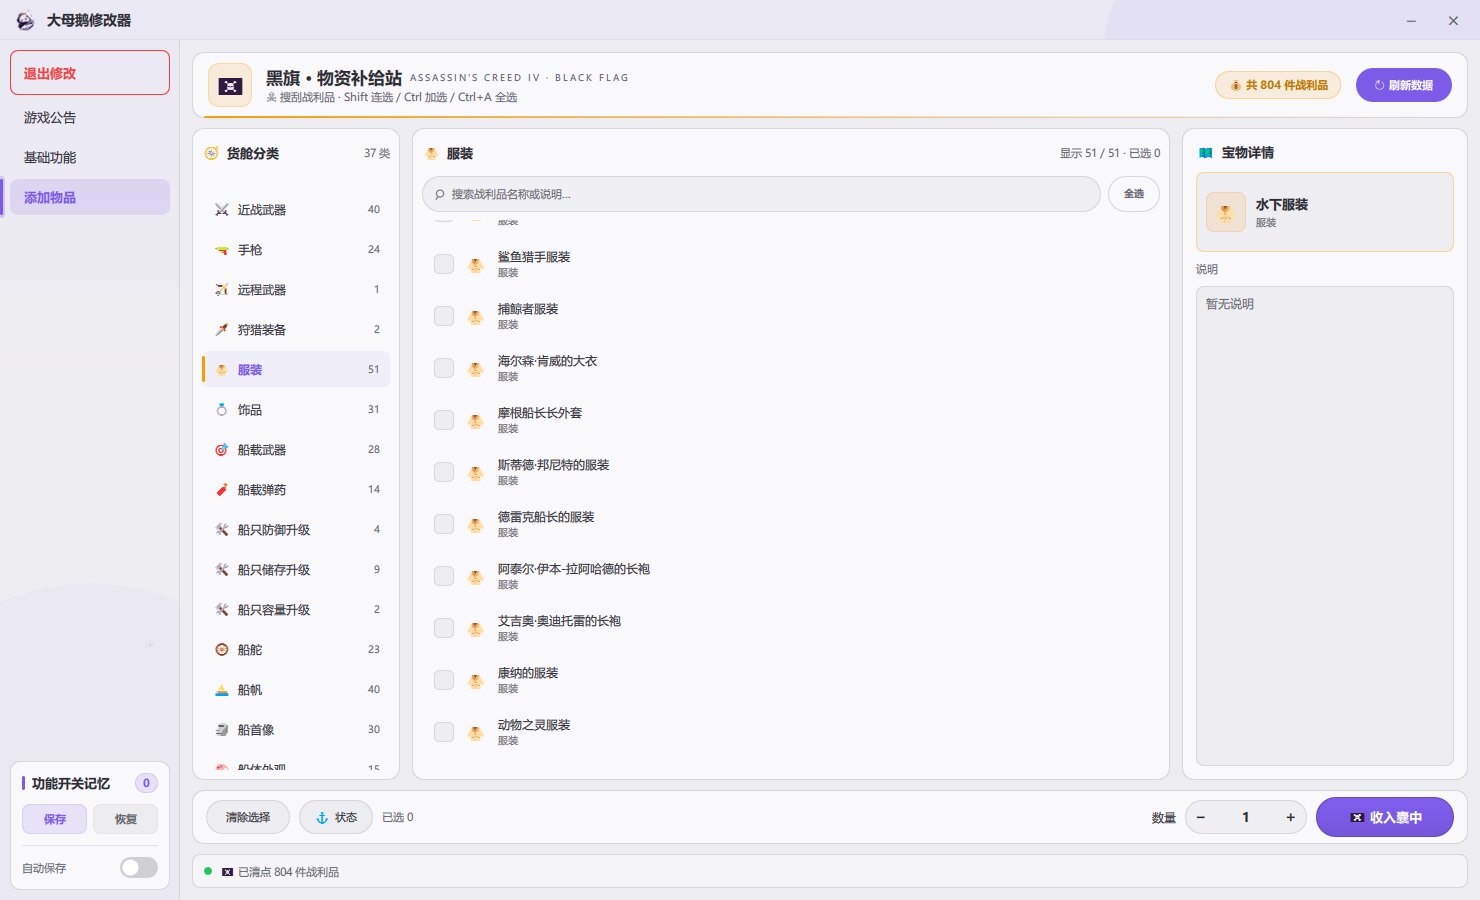Click the 保存 button in 功能开关记忆

click(55, 819)
